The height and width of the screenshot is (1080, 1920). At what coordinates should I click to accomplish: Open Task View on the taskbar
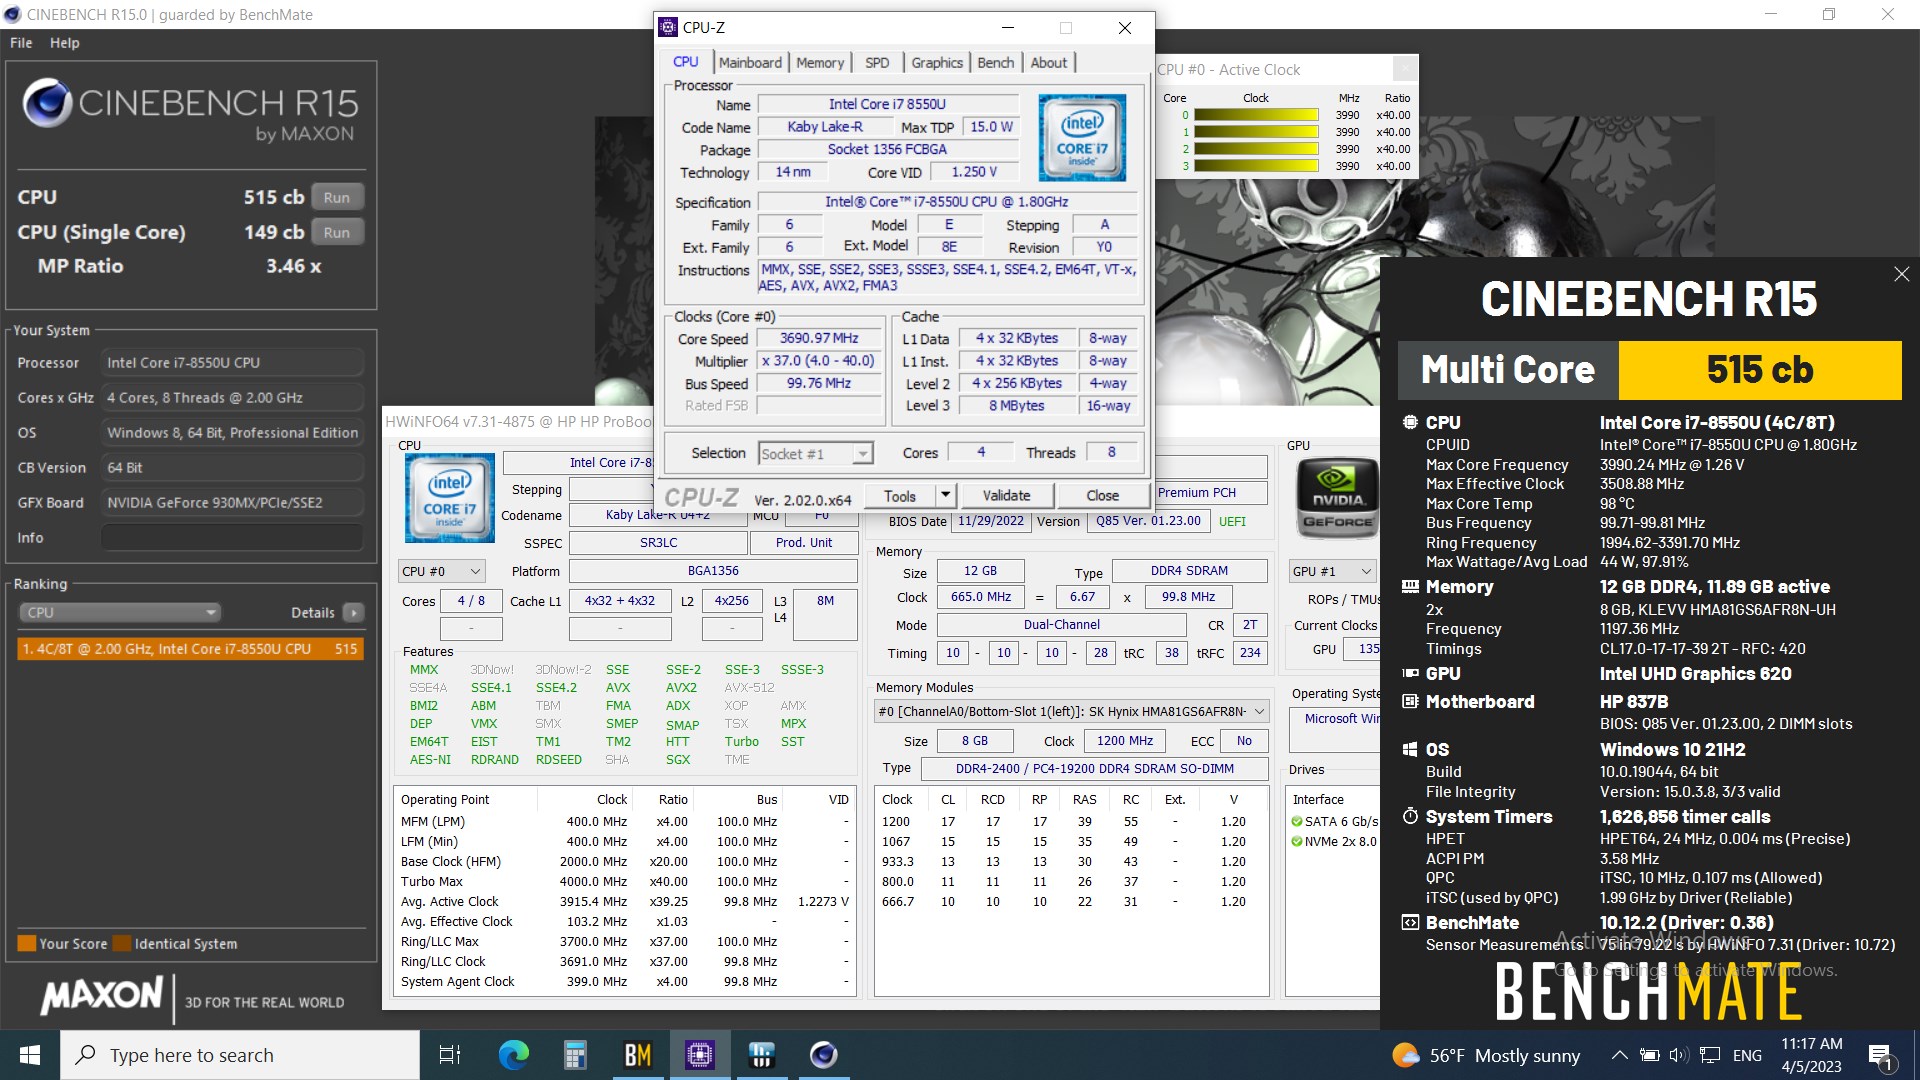click(450, 1055)
